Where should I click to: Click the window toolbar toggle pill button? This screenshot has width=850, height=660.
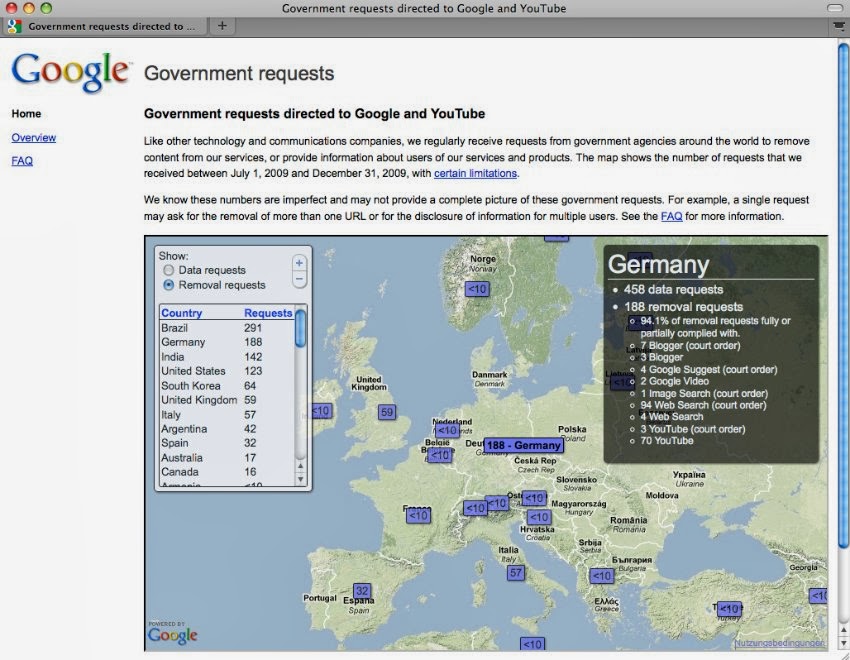coord(835,8)
